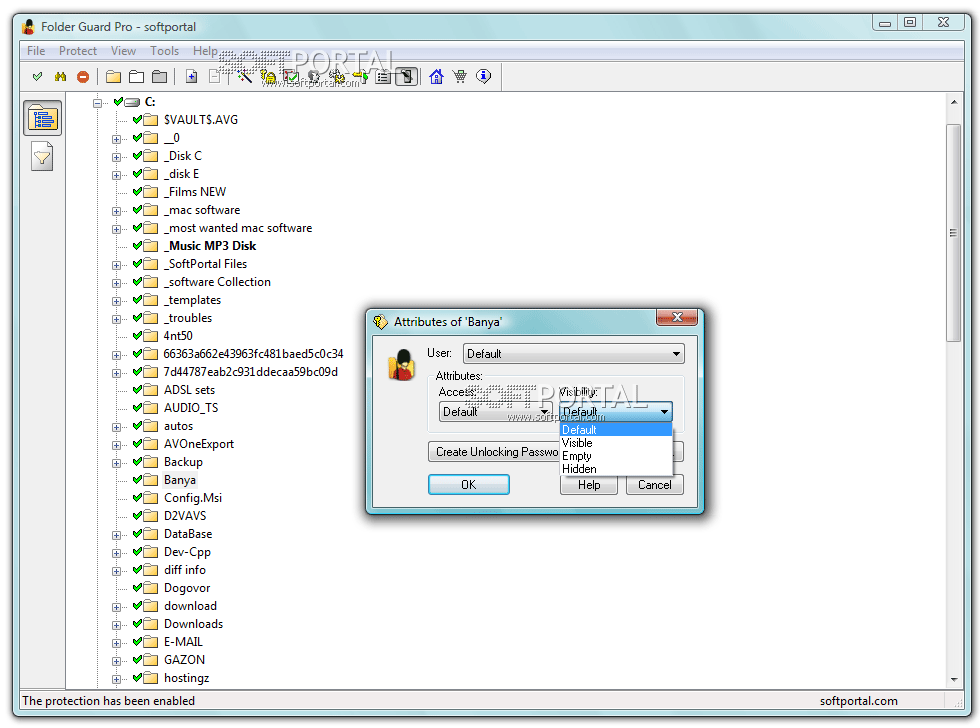The image size is (980, 728).
Task: Click the drive icon beside C:
Action: tap(132, 102)
